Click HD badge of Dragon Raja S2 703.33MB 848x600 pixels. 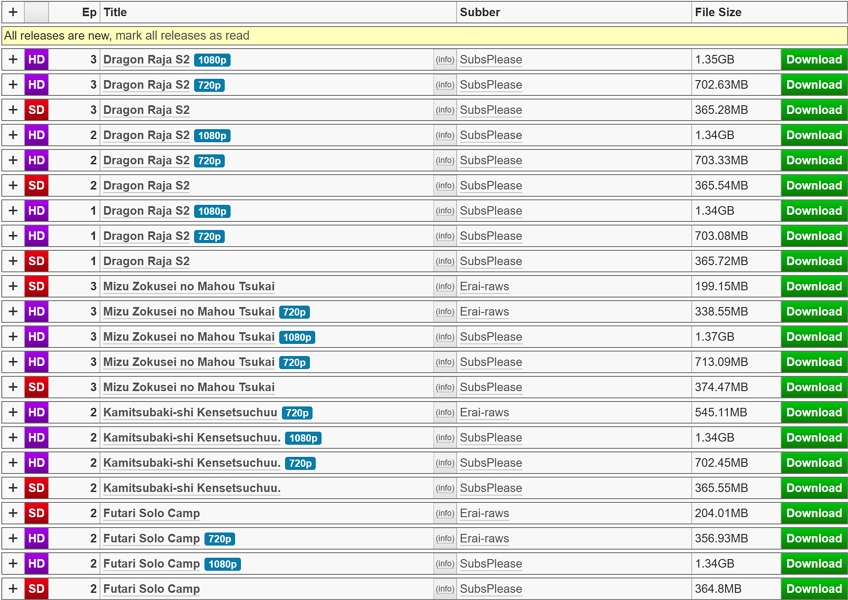(x=36, y=160)
